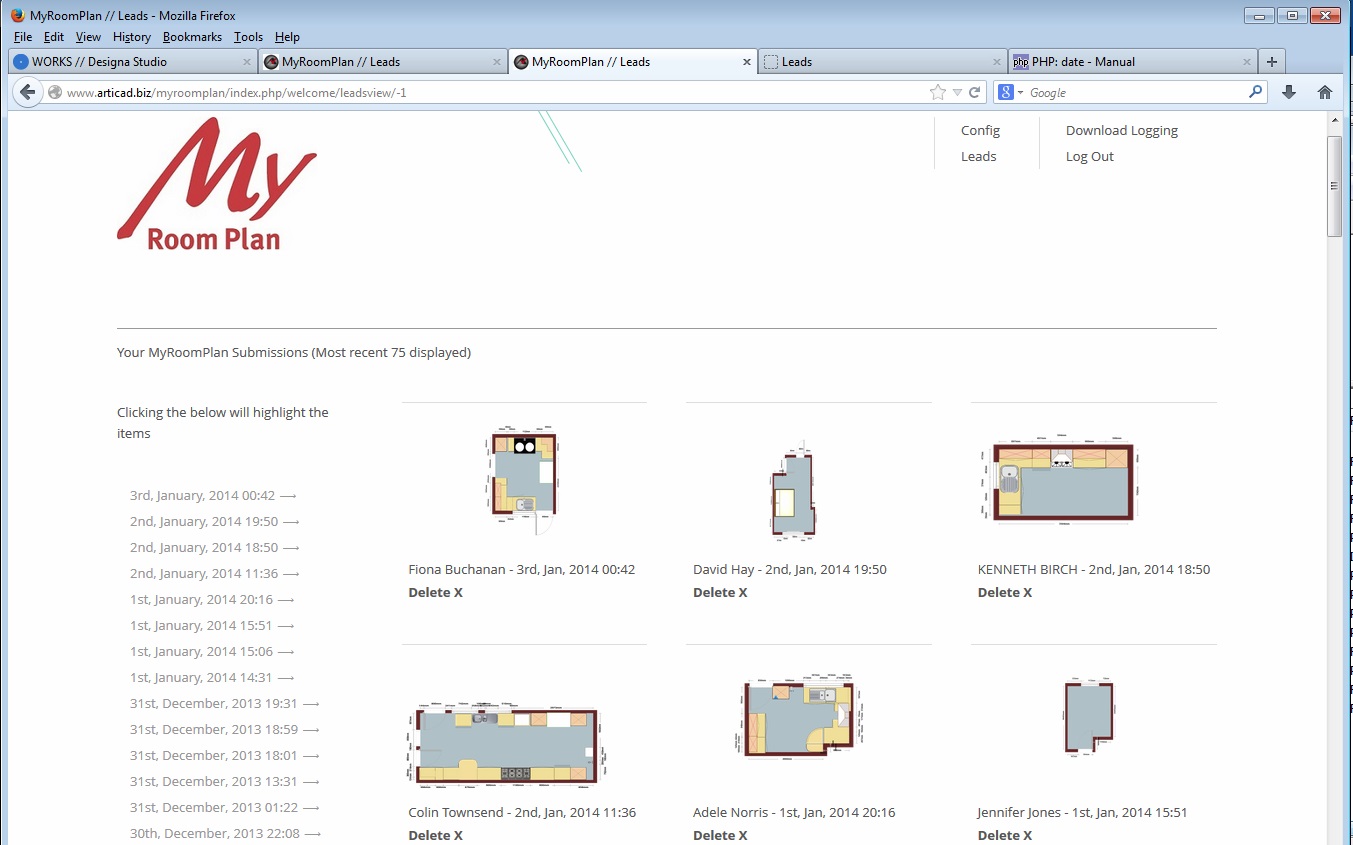Close the PHP: date - Manual tab

pos(1247,62)
